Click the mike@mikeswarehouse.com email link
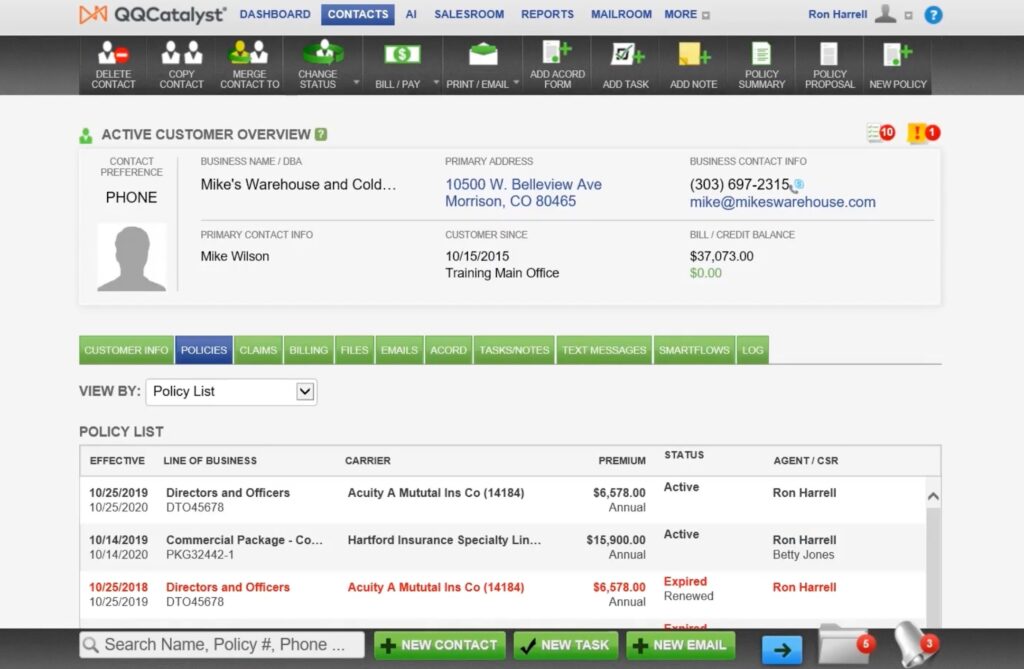 [782, 203]
